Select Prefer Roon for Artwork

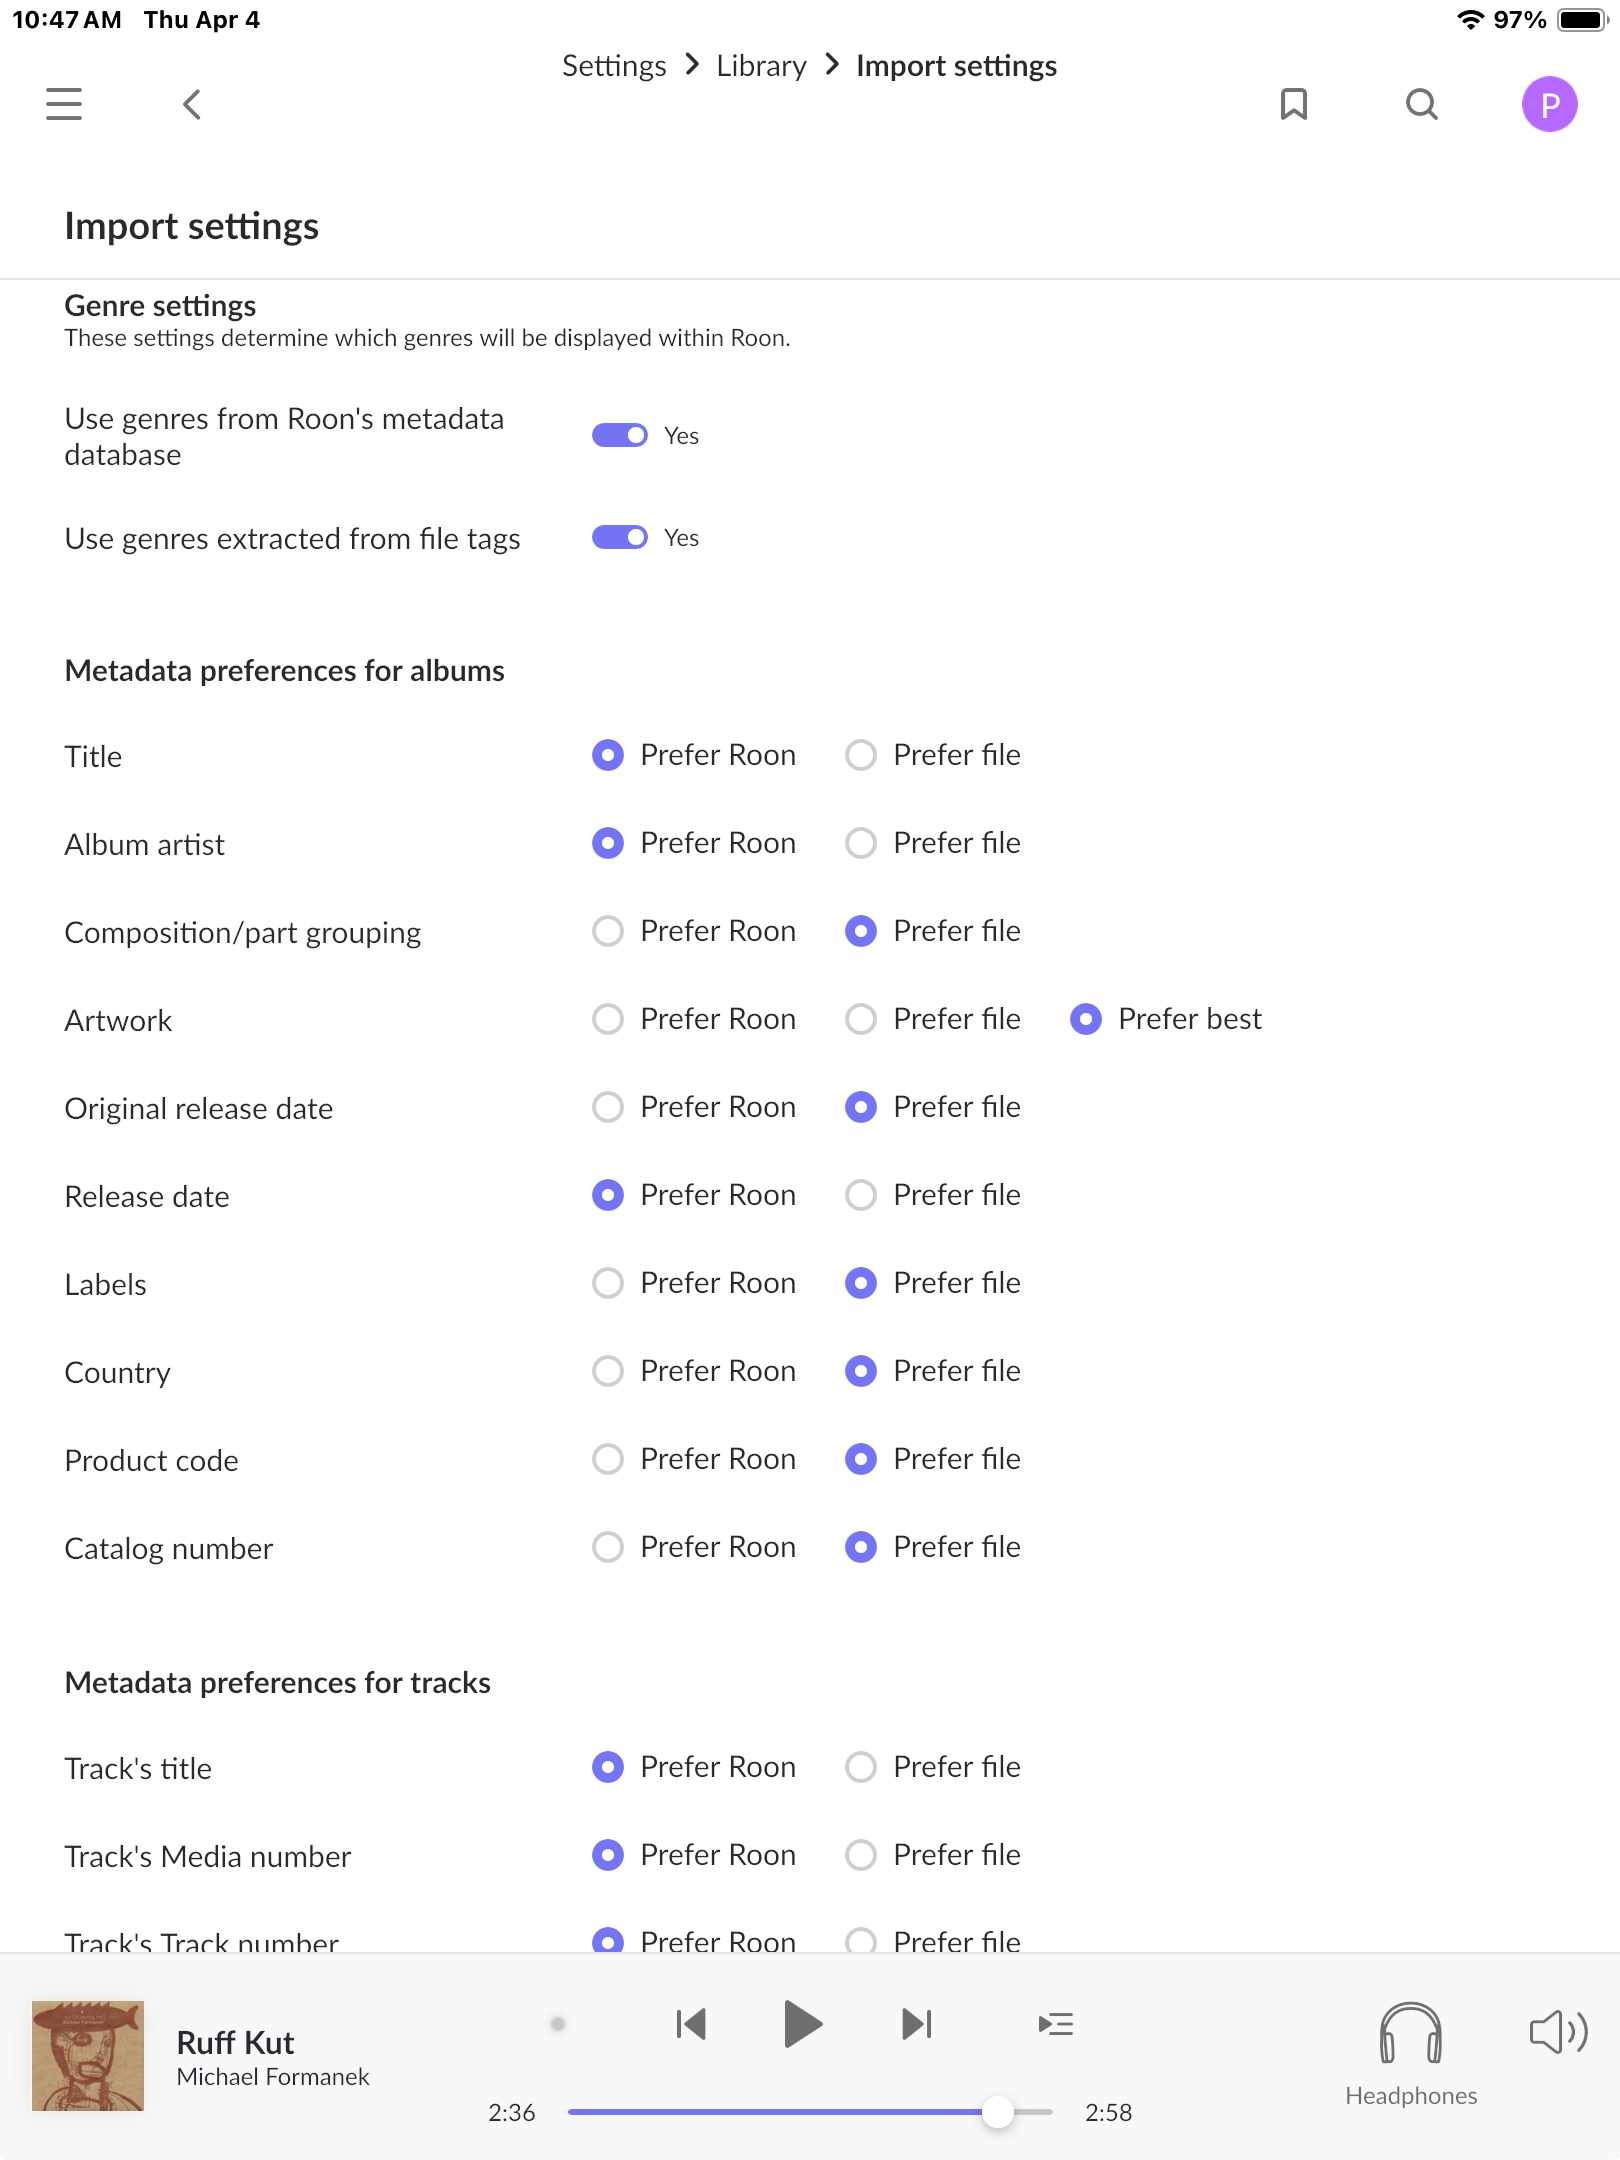click(694, 1019)
